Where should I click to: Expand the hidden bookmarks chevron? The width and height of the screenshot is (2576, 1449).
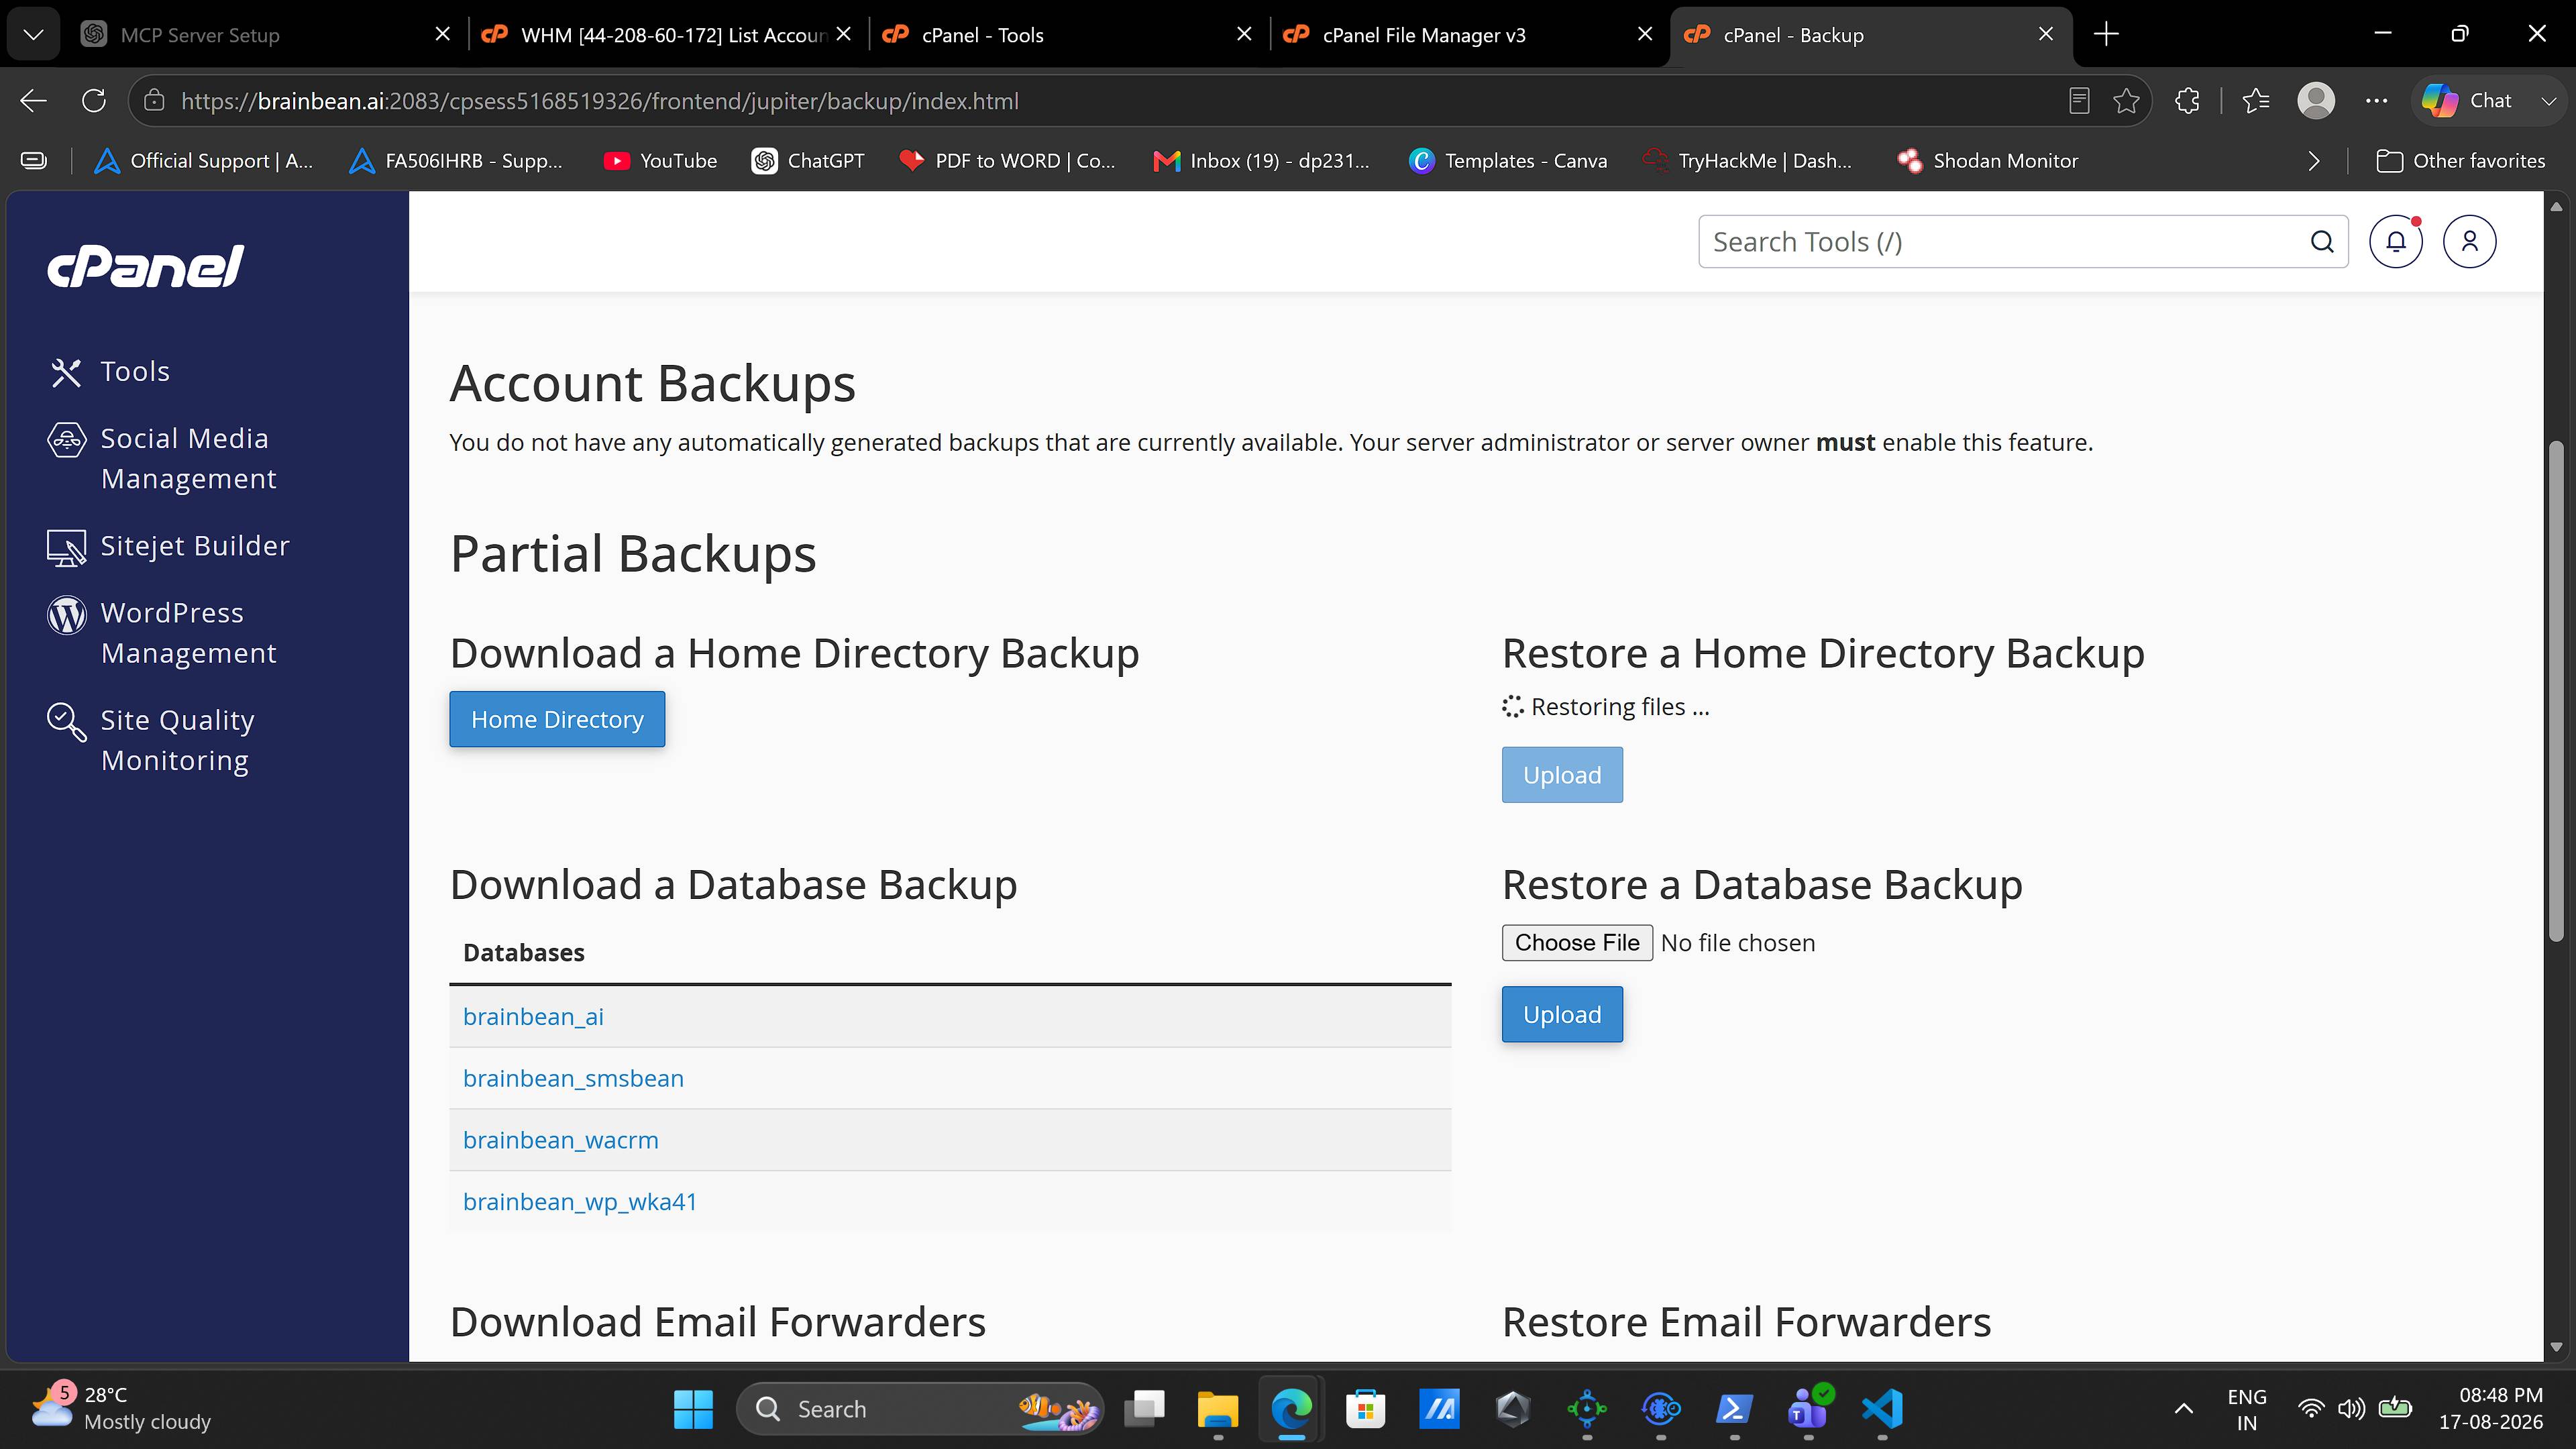click(2313, 161)
